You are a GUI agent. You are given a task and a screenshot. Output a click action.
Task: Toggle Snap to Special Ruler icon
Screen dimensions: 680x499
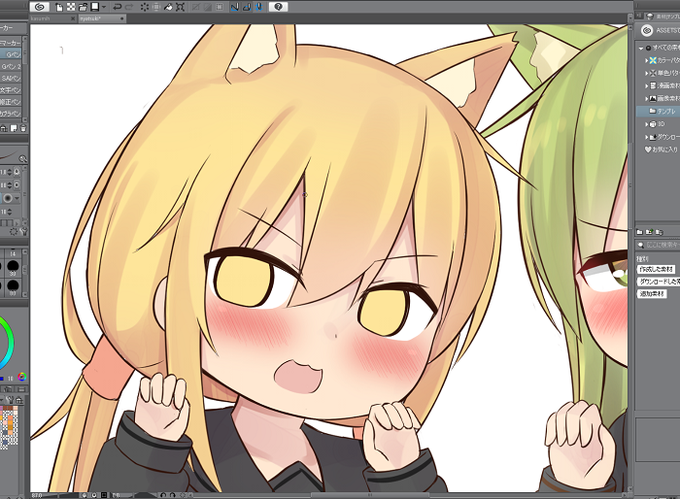(x=247, y=7)
